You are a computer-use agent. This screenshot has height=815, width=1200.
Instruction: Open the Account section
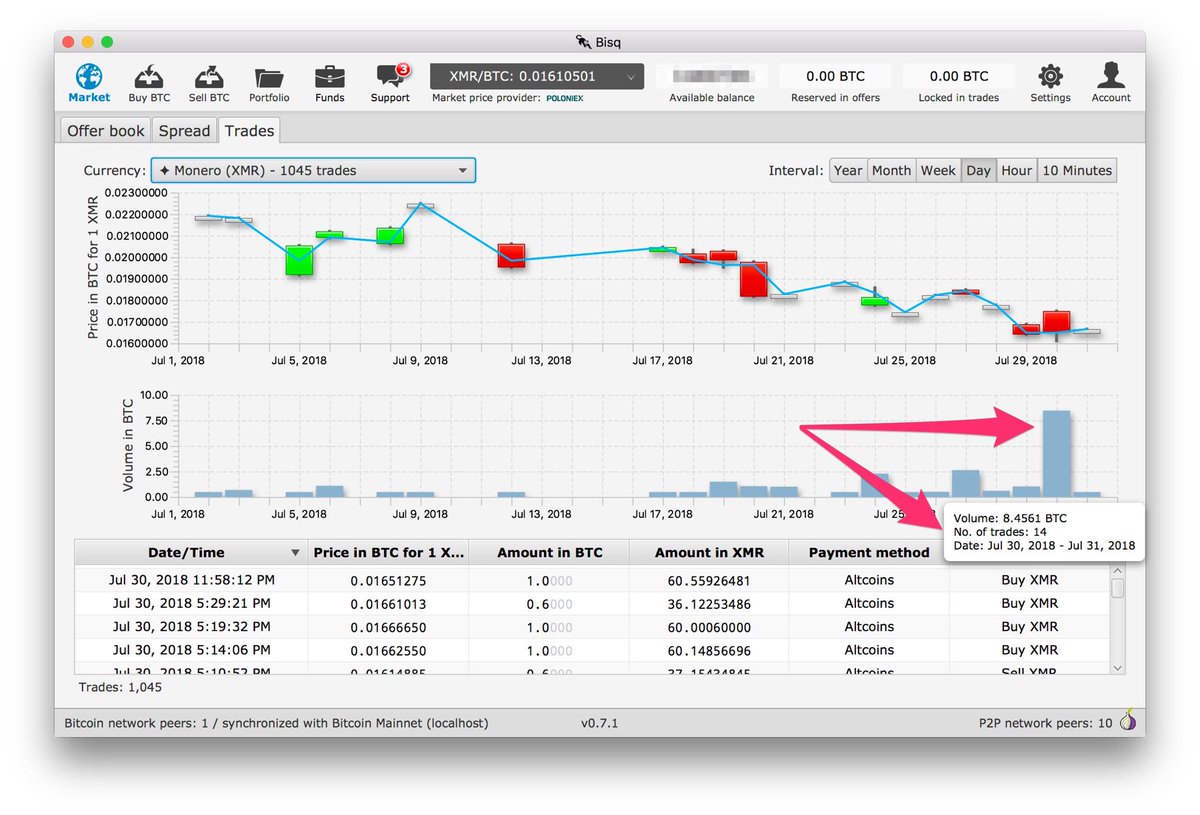(1111, 83)
